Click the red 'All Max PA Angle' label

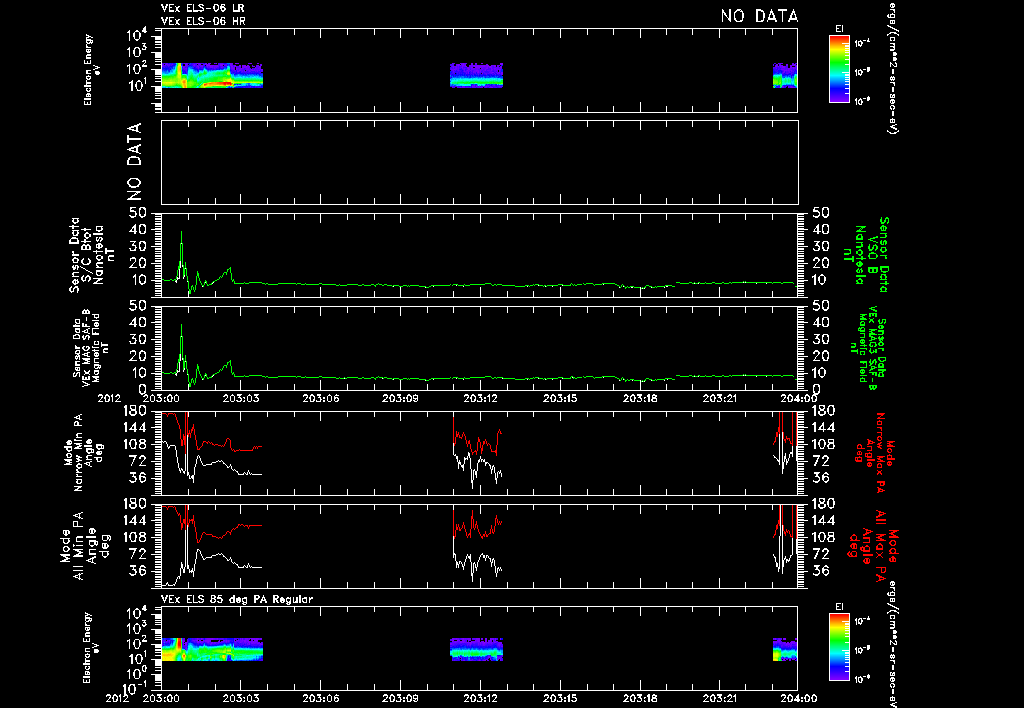872,545
